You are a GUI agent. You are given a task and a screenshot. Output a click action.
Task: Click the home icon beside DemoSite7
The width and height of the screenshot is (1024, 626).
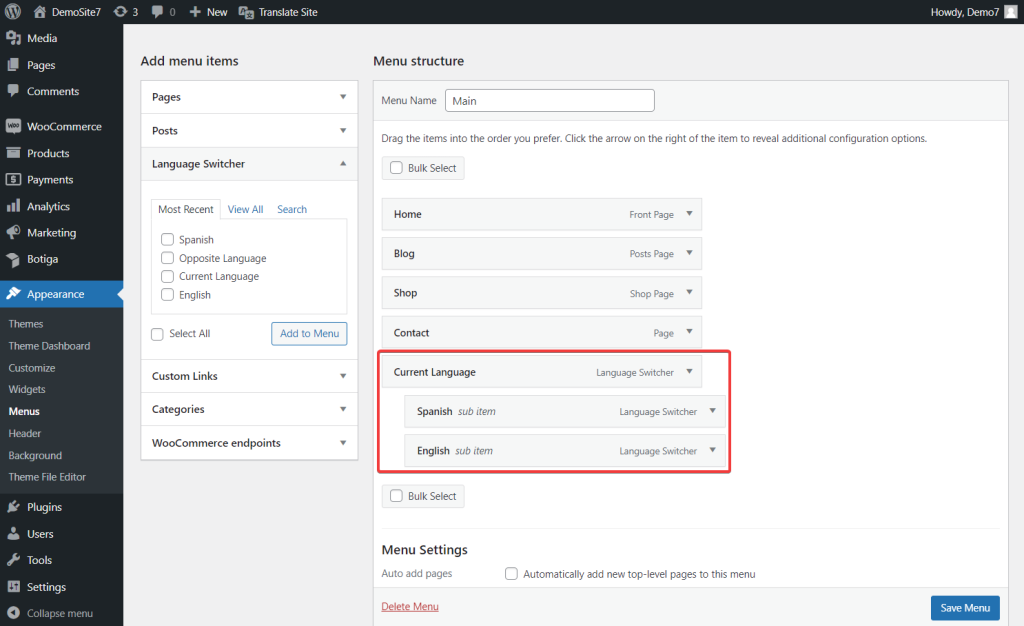(40, 12)
